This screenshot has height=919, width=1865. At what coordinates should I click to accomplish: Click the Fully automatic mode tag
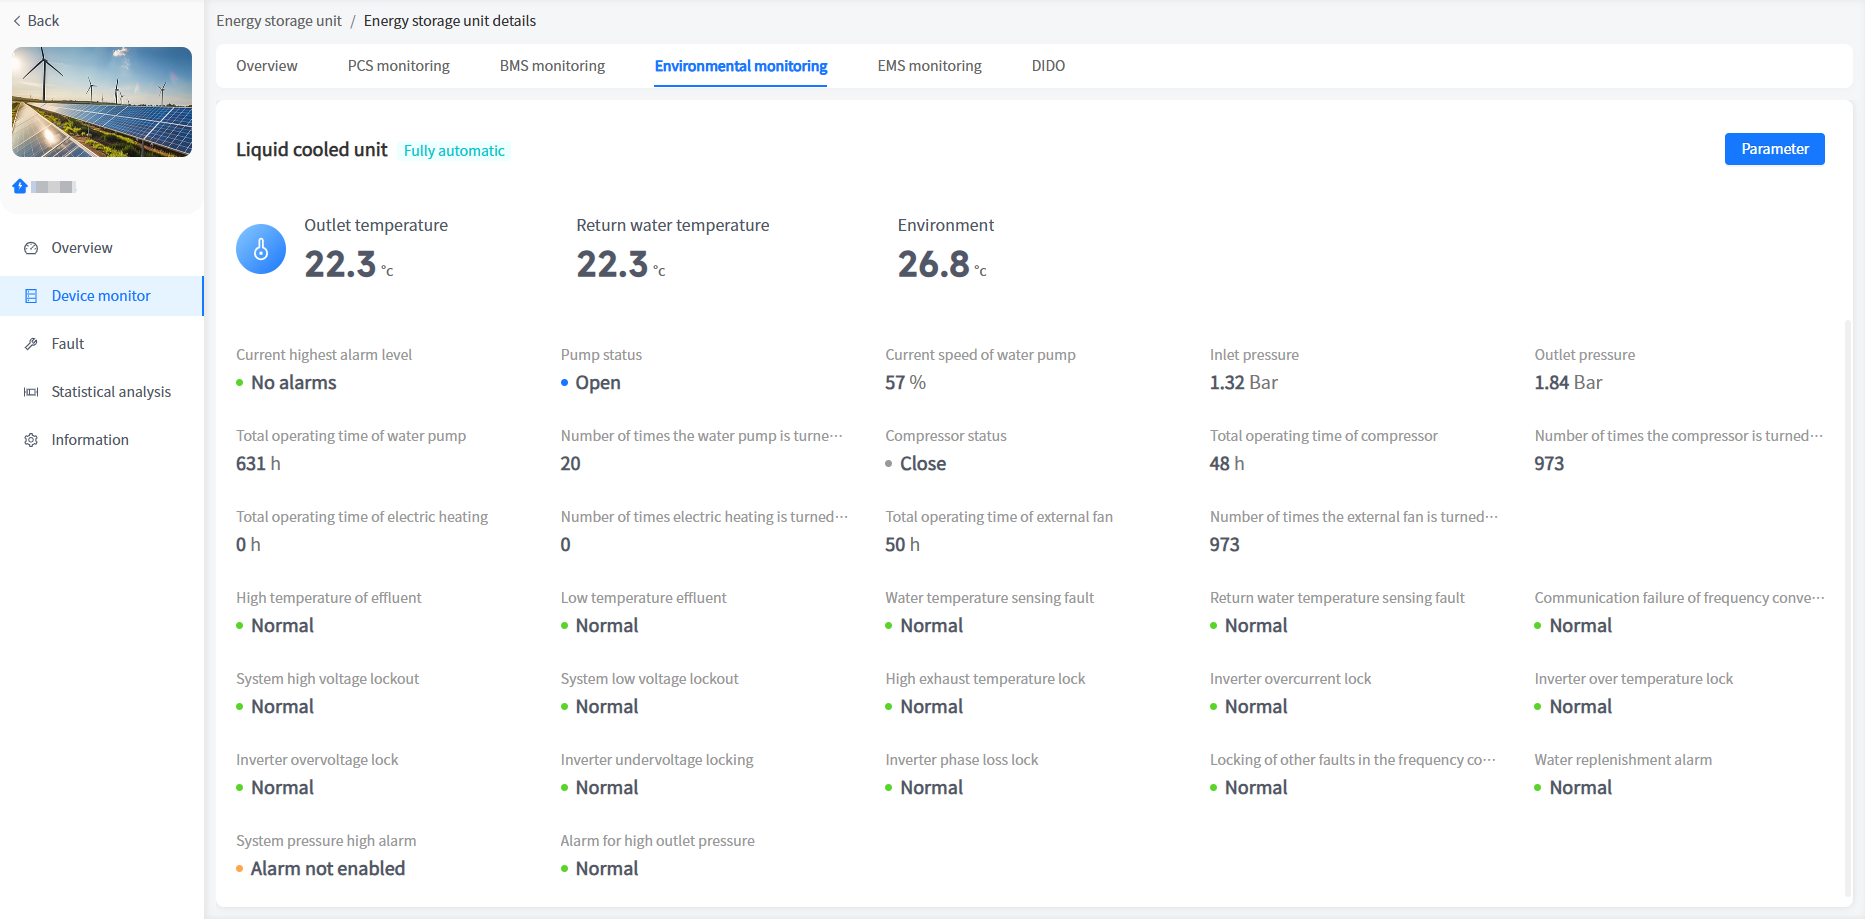pyautogui.click(x=454, y=151)
